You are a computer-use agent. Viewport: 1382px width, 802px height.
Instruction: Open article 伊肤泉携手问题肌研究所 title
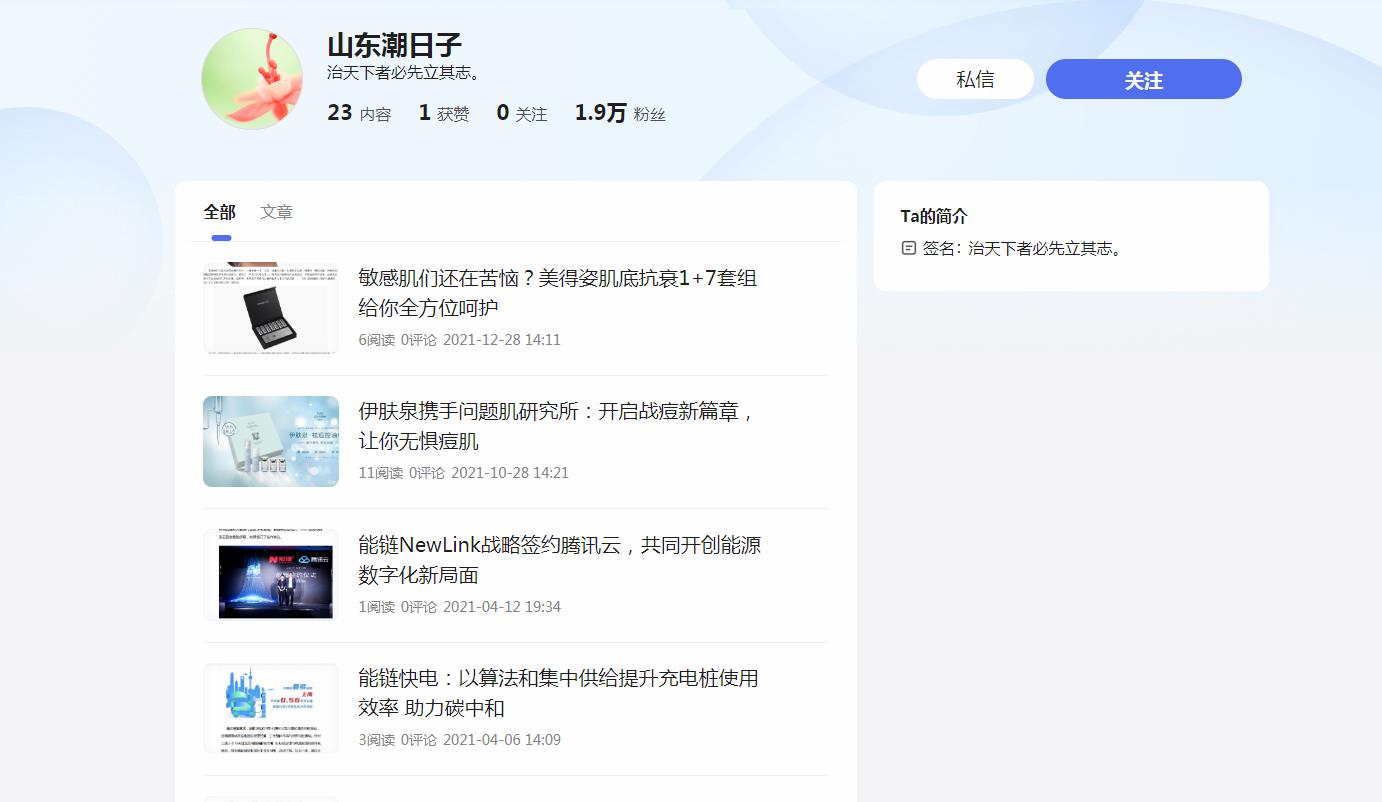pyautogui.click(x=557, y=426)
